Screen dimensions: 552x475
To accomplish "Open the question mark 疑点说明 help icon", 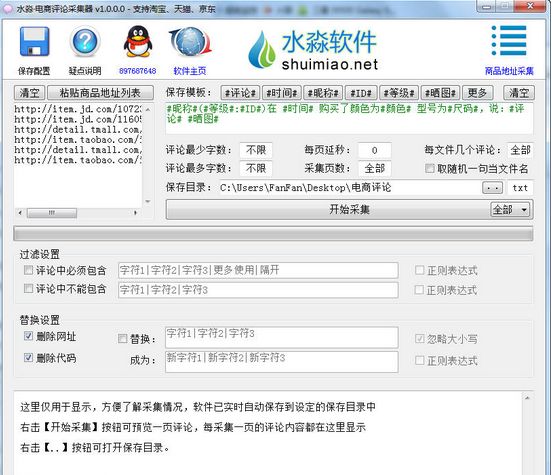I will click(x=85, y=42).
